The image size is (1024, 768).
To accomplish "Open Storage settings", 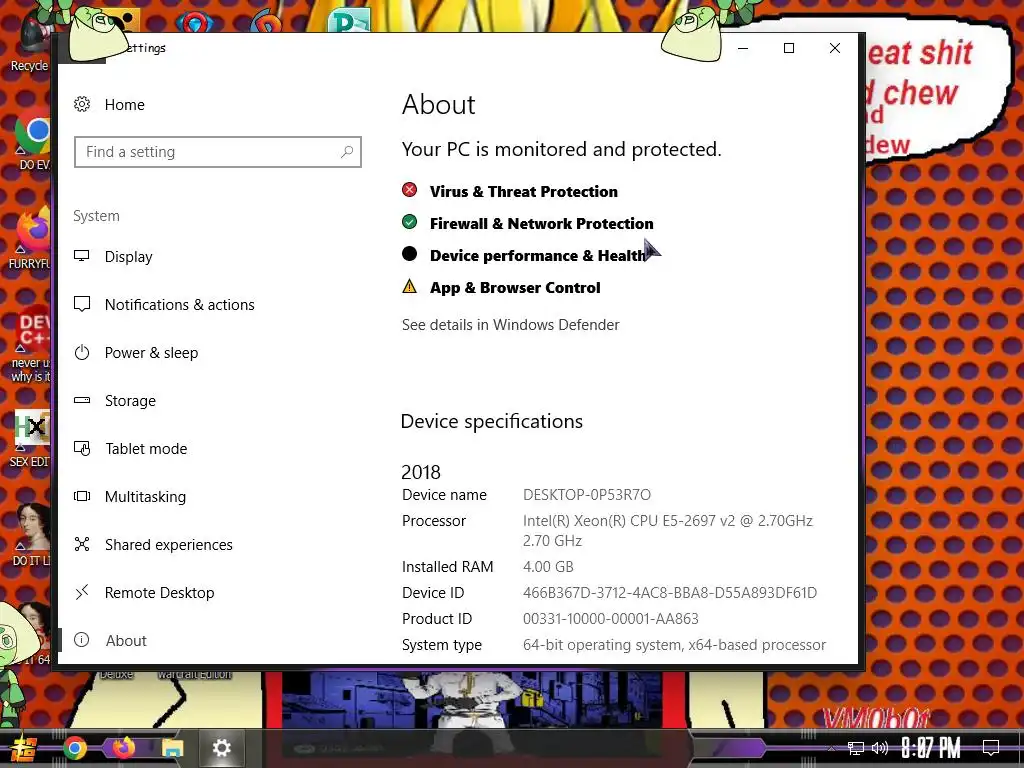I will pyautogui.click(x=130, y=400).
